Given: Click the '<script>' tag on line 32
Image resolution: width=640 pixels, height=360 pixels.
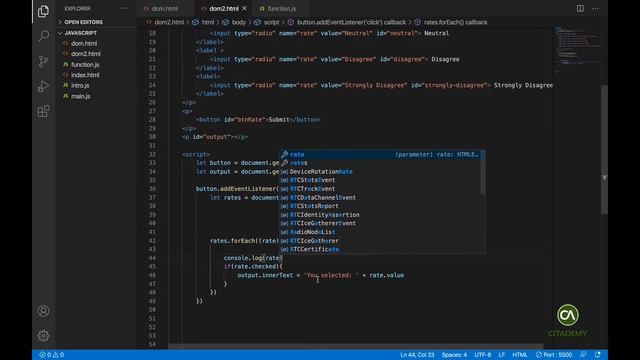Looking at the screenshot, I should click(x=196, y=154).
